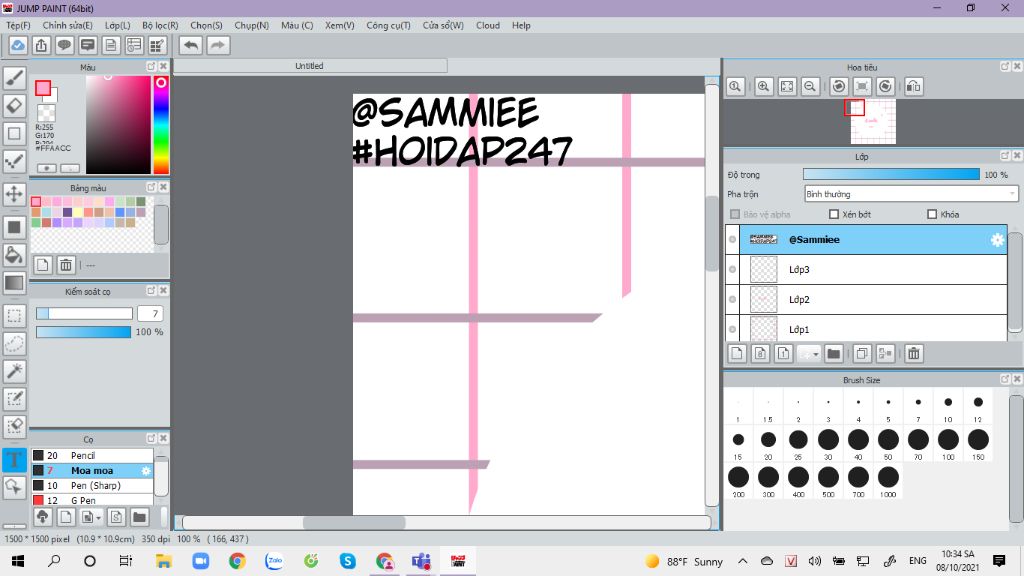The height and width of the screenshot is (576, 1024).
Task: Open the Cửa sổ(W) menu
Action: pos(443,25)
